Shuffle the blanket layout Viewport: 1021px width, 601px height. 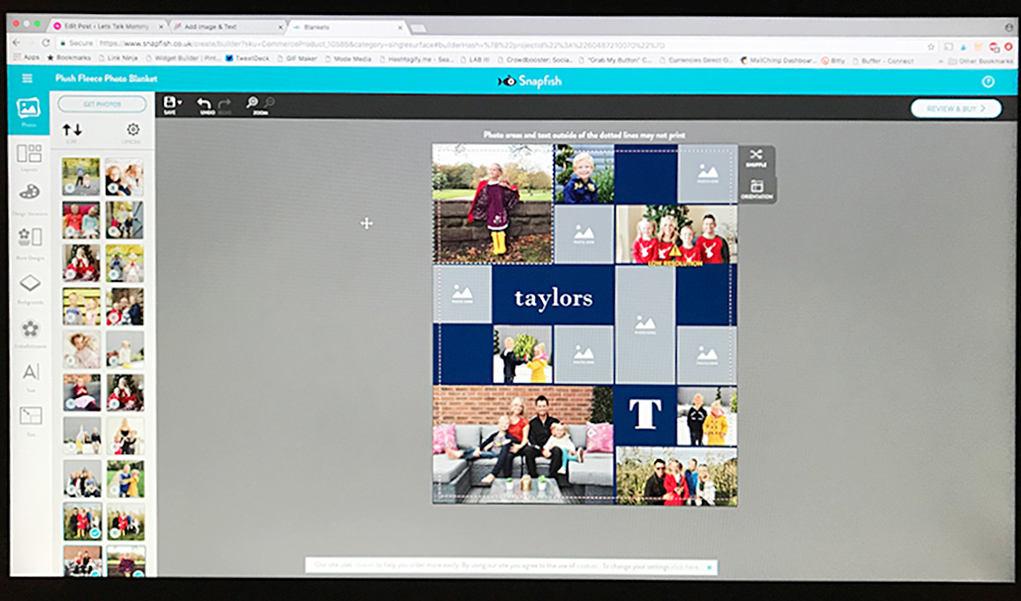pyautogui.click(x=756, y=158)
